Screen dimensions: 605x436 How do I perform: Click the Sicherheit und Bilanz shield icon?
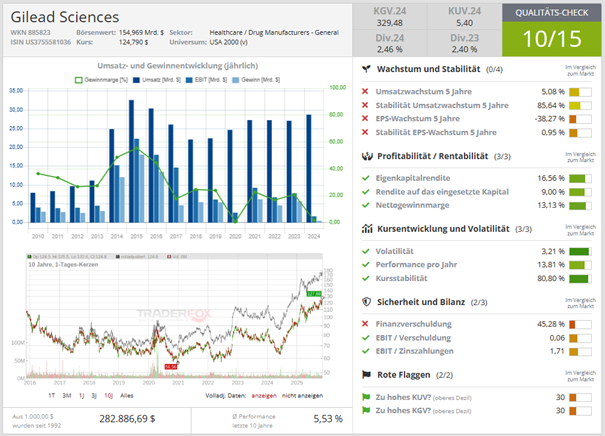click(x=368, y=302)
